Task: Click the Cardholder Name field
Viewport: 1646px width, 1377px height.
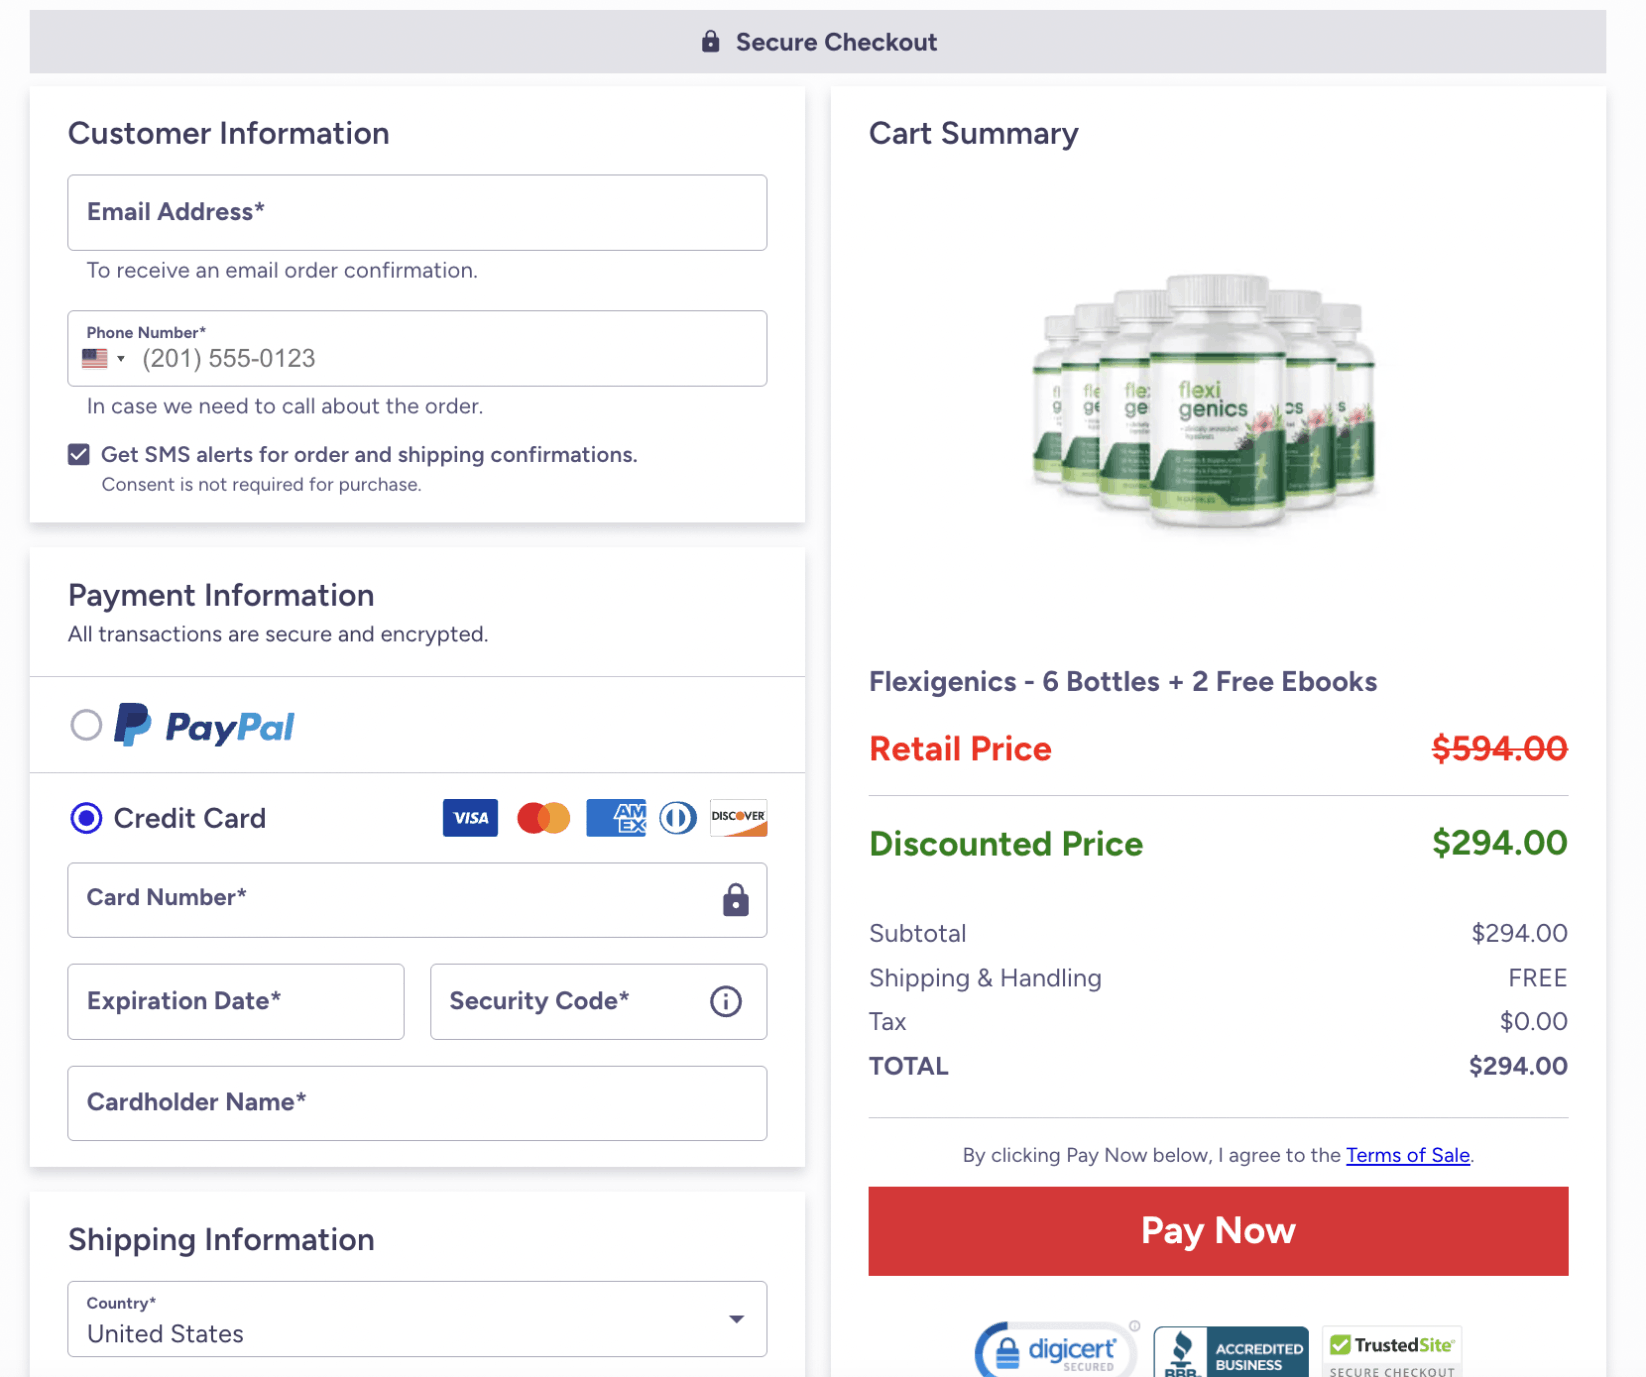Action: 417,1103
